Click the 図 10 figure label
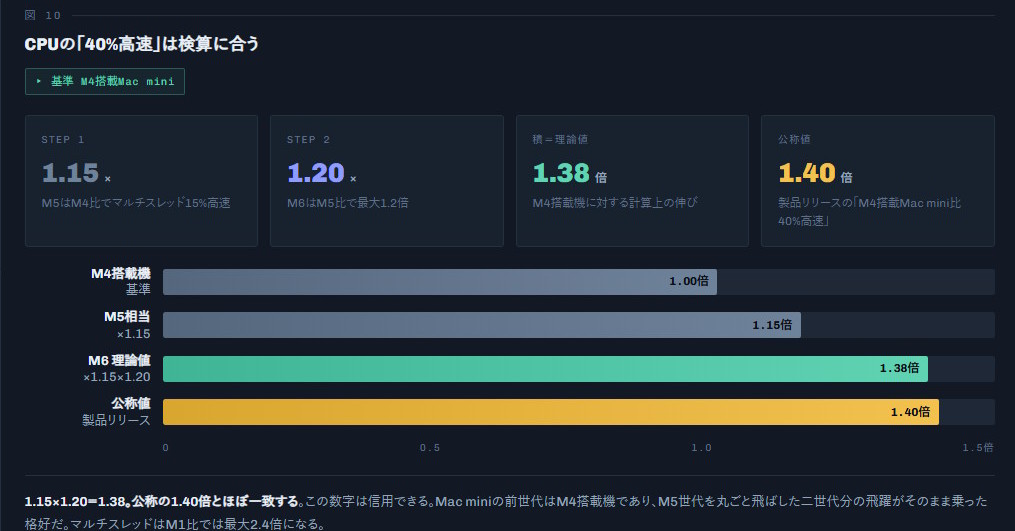 43,15
